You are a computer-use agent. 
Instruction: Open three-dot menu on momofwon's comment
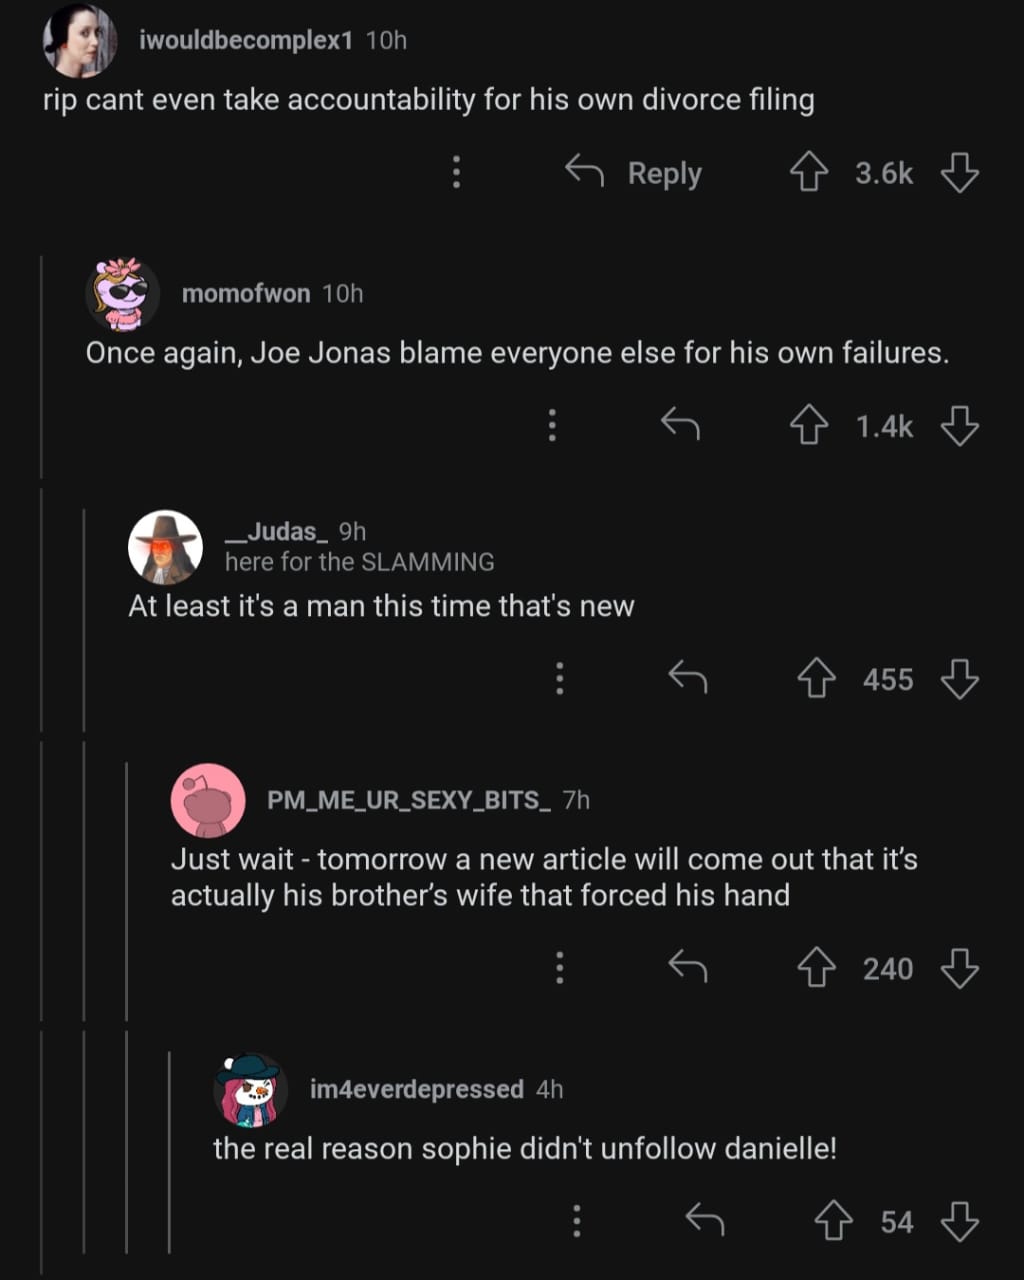pos(551,426)
